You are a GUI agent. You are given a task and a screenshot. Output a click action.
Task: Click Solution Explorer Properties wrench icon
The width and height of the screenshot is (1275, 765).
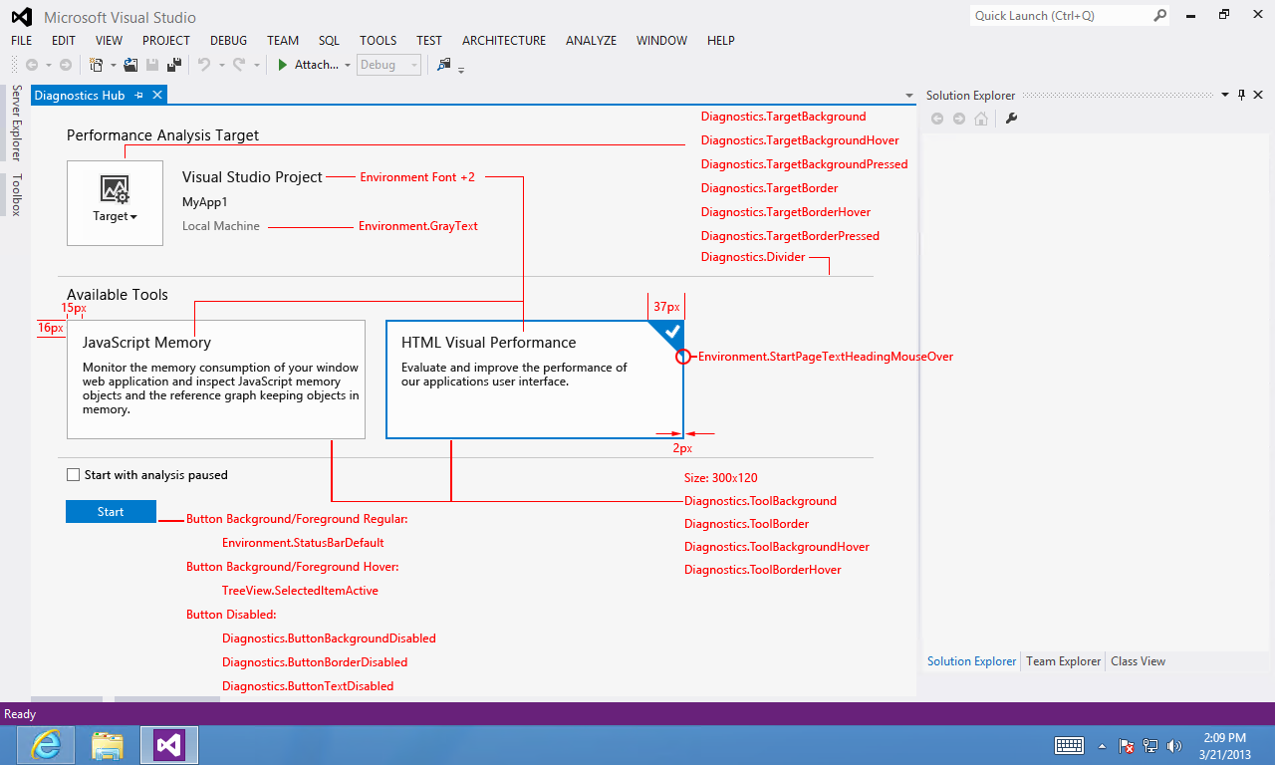[x=1011, y=119]
